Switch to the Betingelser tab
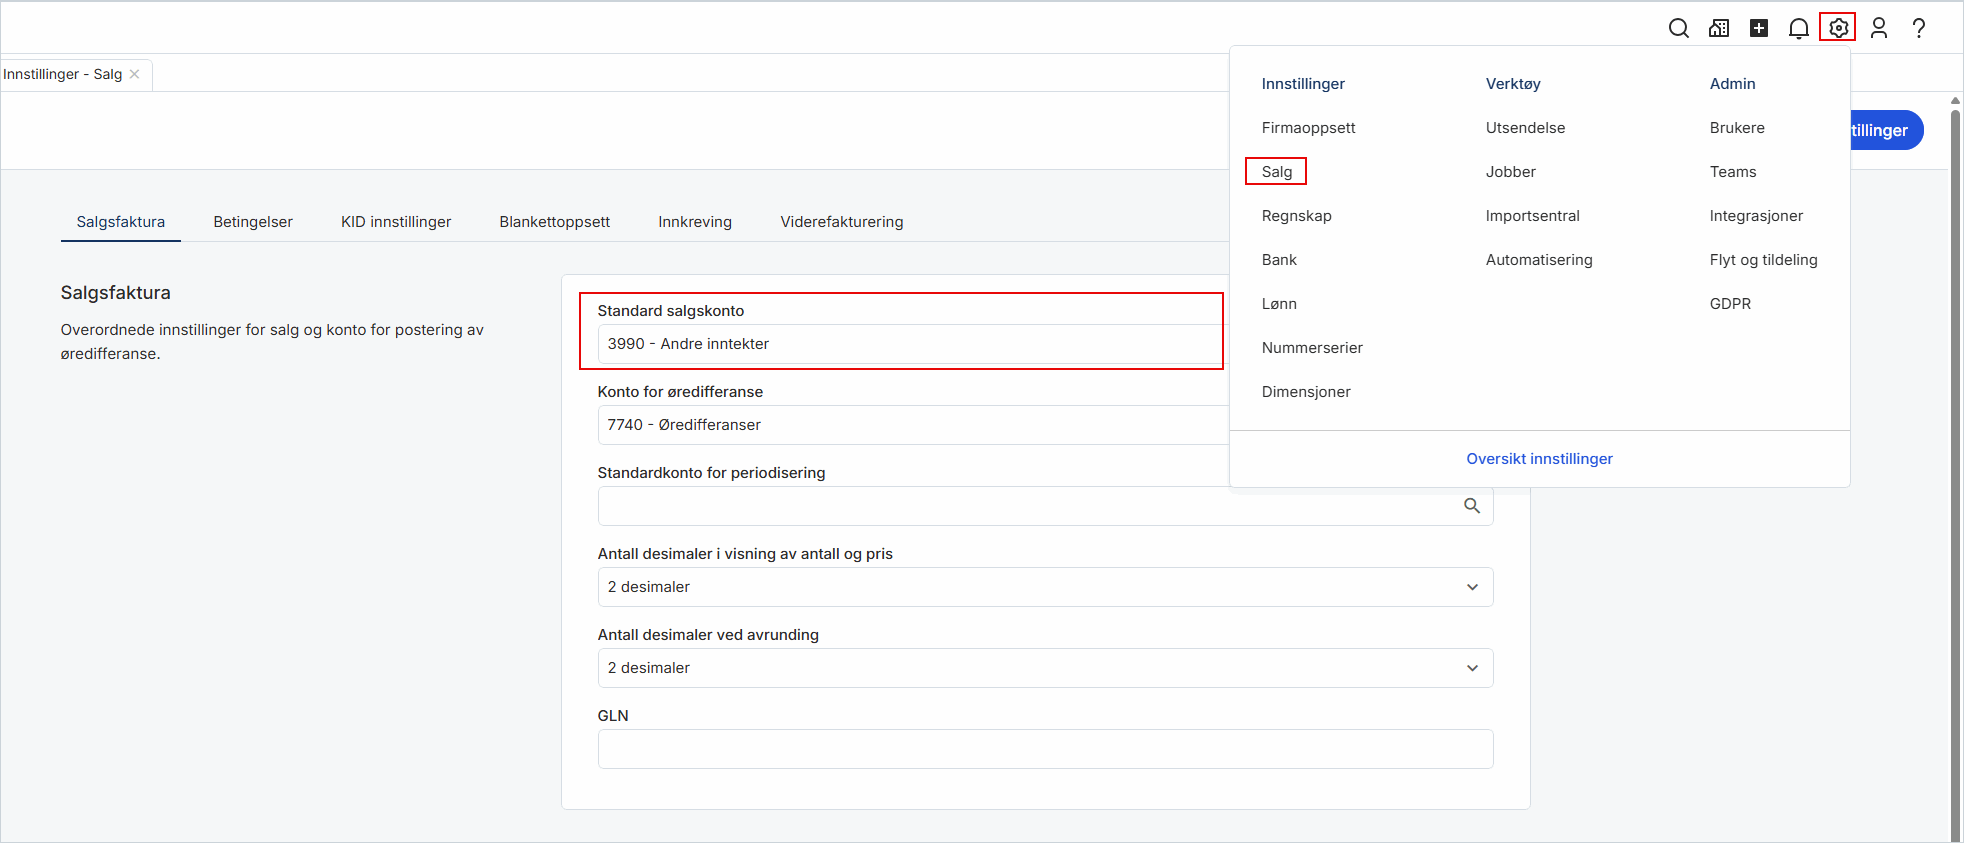This screenshot has width=1964, height=843. coord(253,222)
